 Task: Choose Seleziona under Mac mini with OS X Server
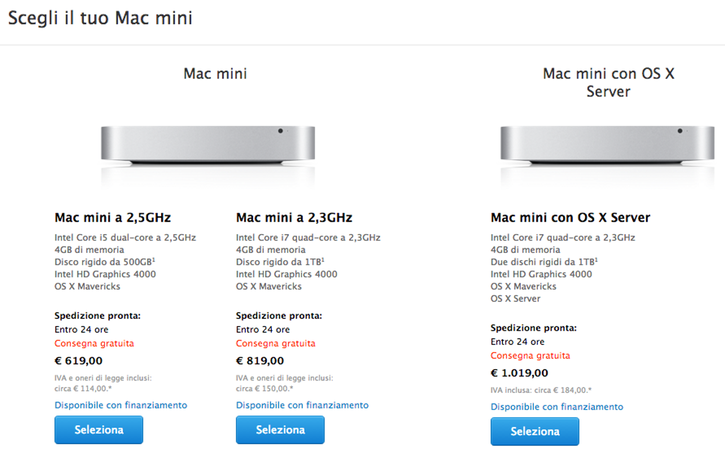point(534,432)
